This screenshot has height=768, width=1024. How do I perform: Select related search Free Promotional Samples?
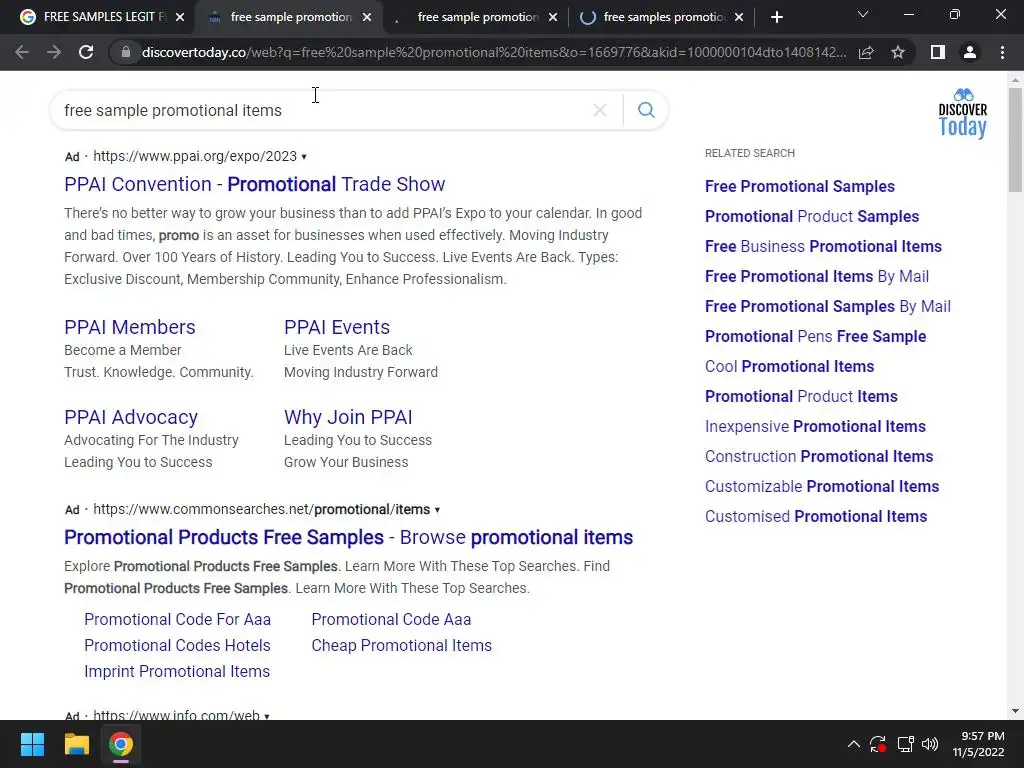click(799, 186)
